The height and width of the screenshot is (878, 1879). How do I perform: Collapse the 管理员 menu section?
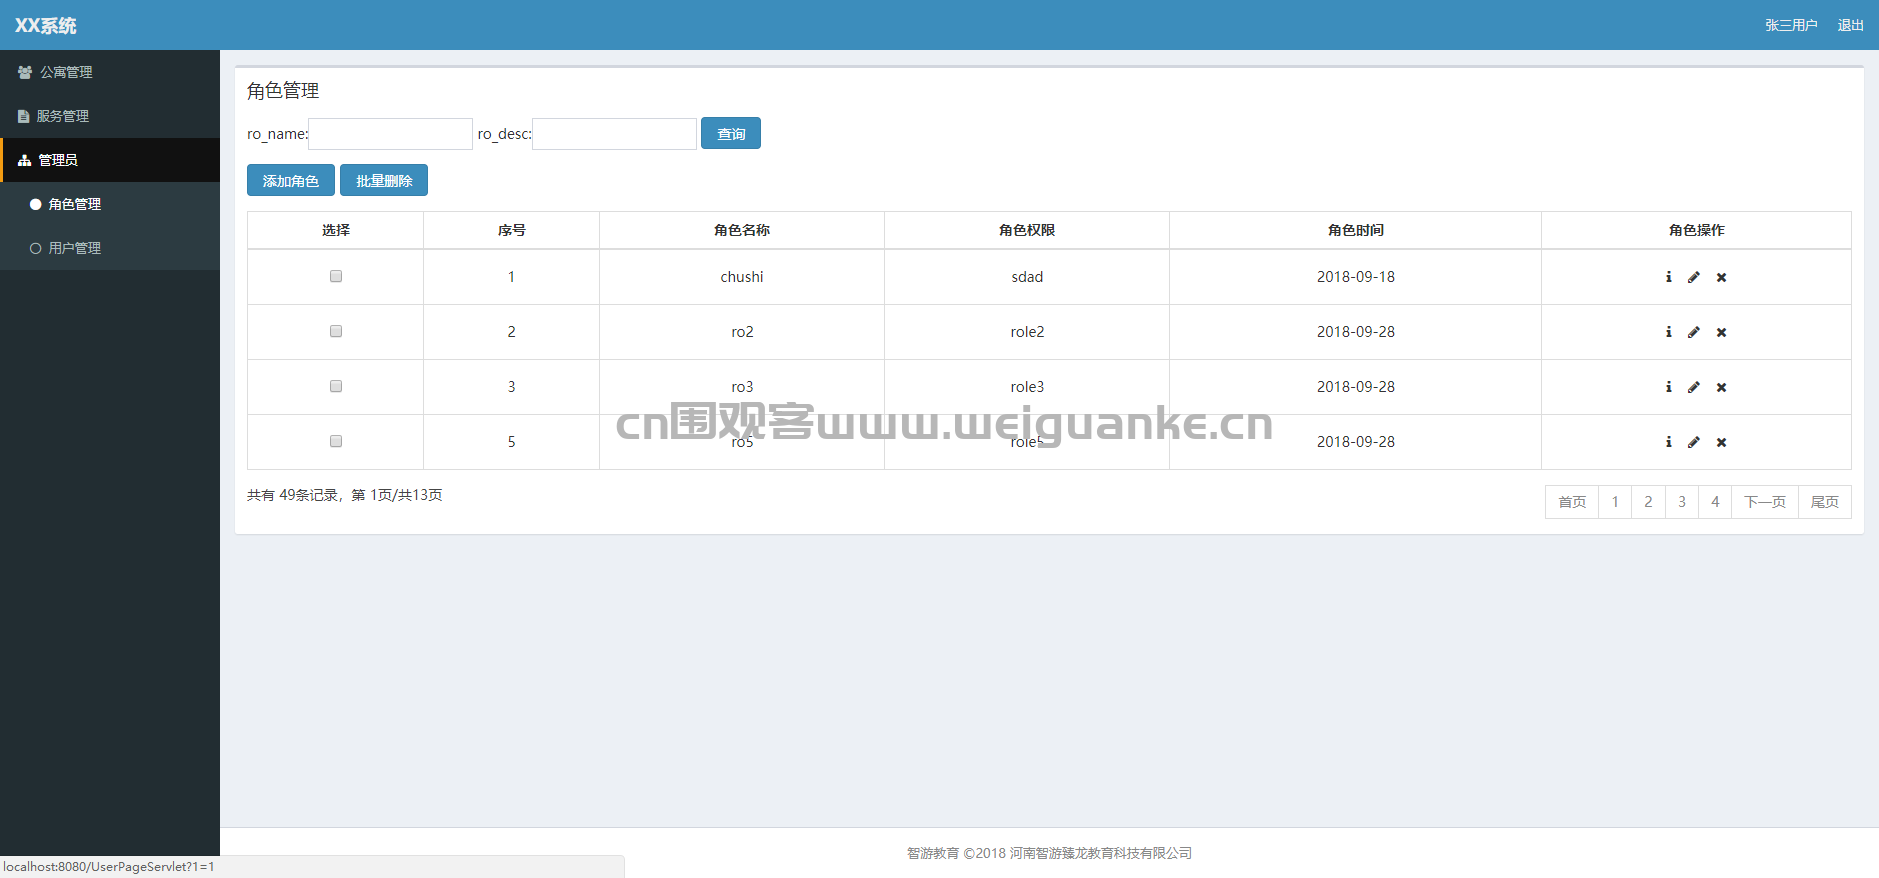pyautogui.click(x=110, y=160)
